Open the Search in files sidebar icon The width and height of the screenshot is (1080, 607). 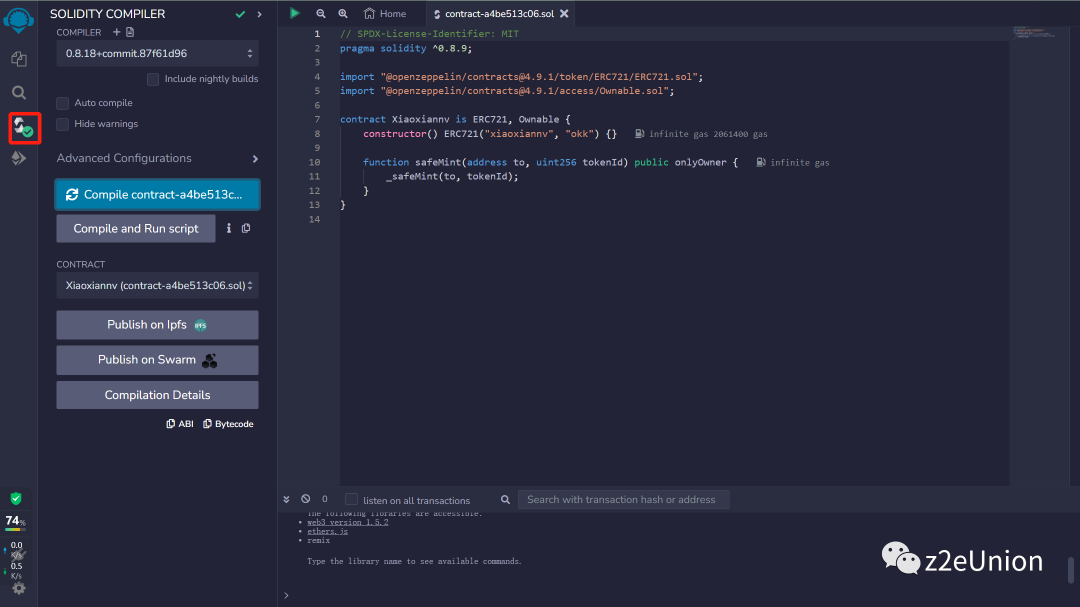click(x=18, y=92)
